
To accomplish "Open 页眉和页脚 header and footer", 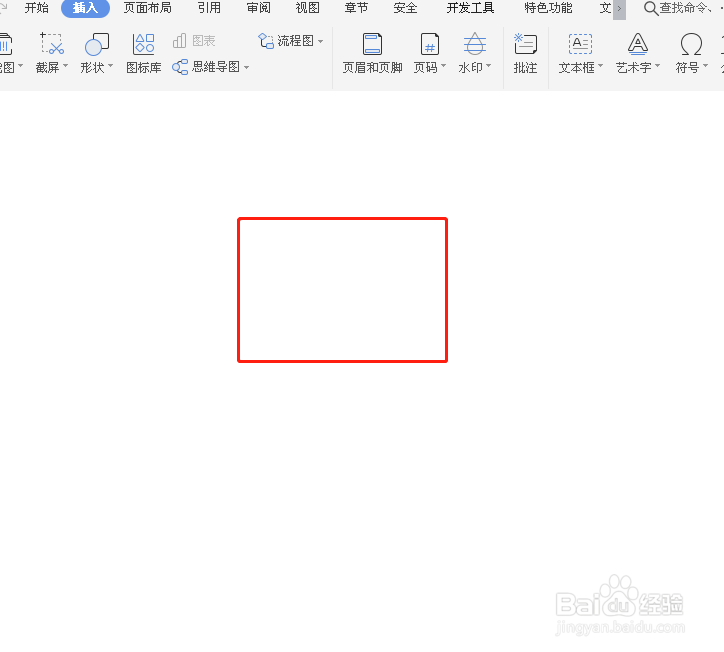I will coord(372,54).
